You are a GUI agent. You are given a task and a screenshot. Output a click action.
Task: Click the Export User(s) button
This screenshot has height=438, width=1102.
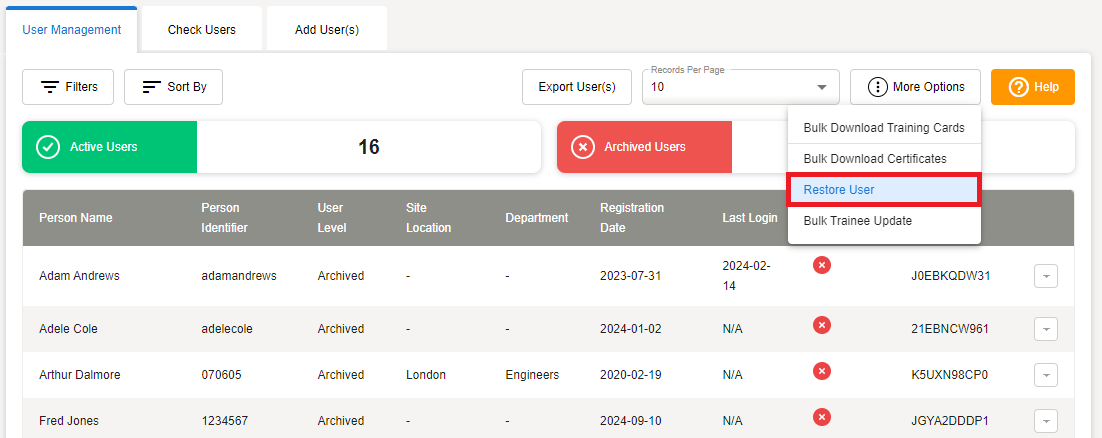(577, 87)
